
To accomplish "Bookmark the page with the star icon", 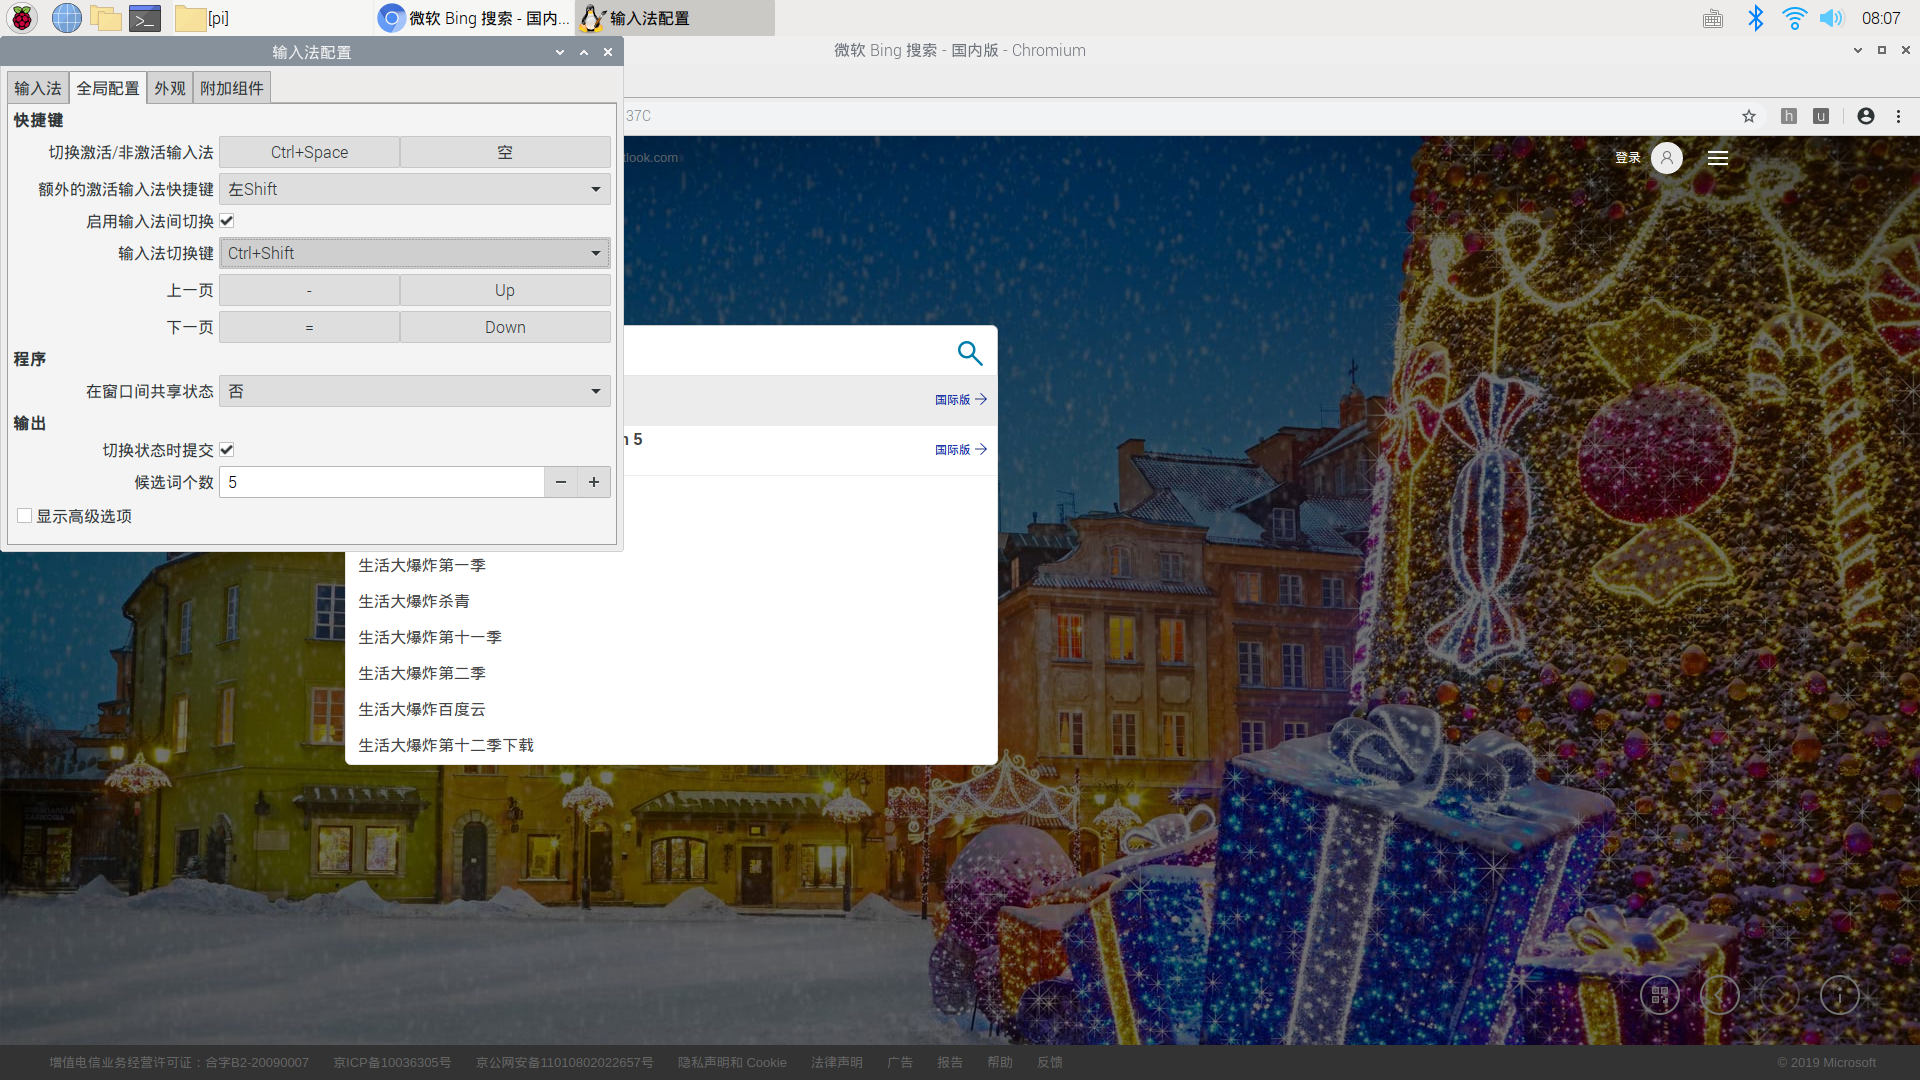I will (1749, 116).
